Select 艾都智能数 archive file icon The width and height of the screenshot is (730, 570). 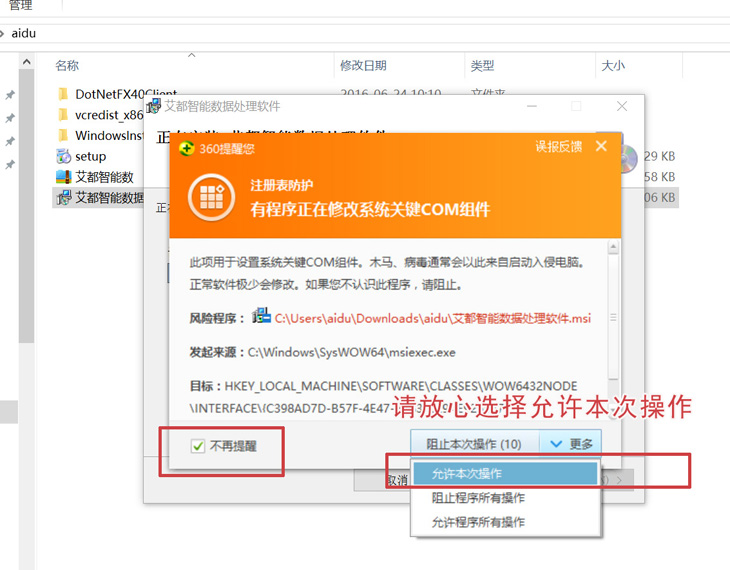(x=63, y=177)
